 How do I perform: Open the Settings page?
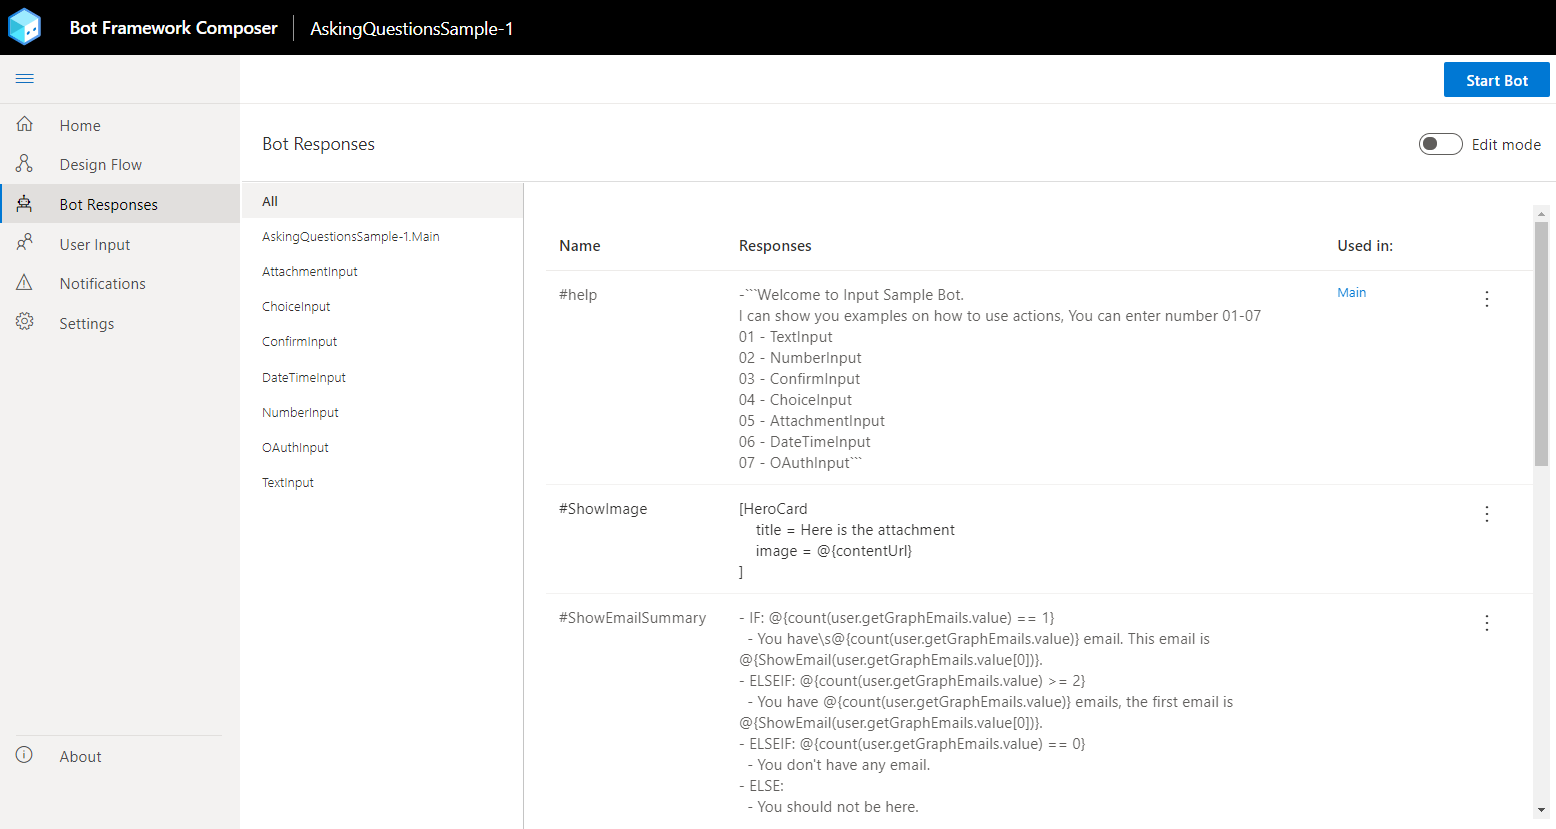[120, 323]
